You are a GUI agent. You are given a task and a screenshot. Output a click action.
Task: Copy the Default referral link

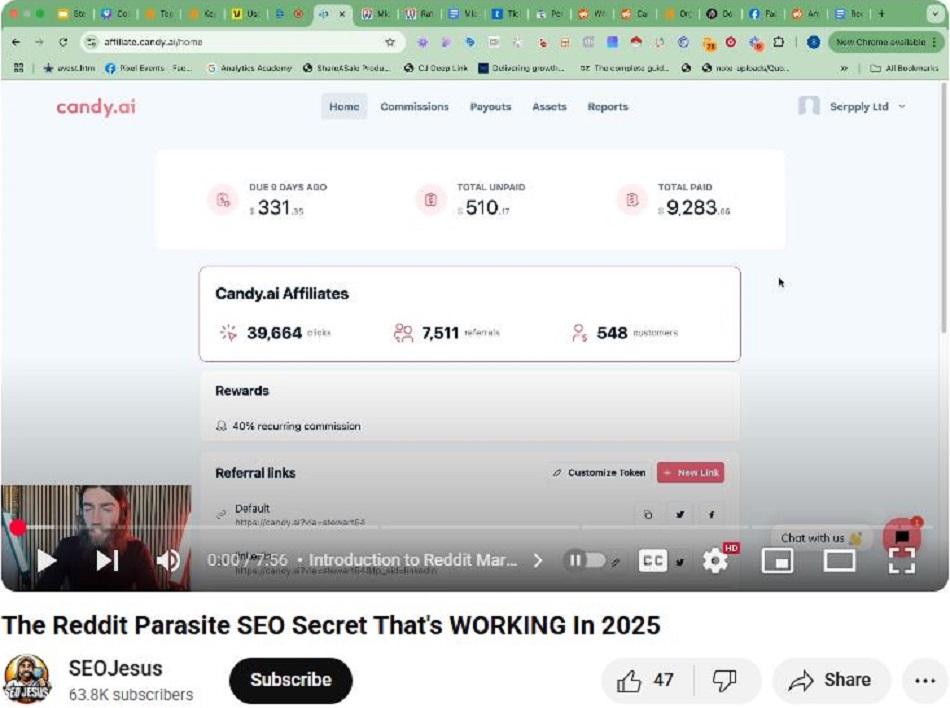pyautogui.click(x=648, y=515)
